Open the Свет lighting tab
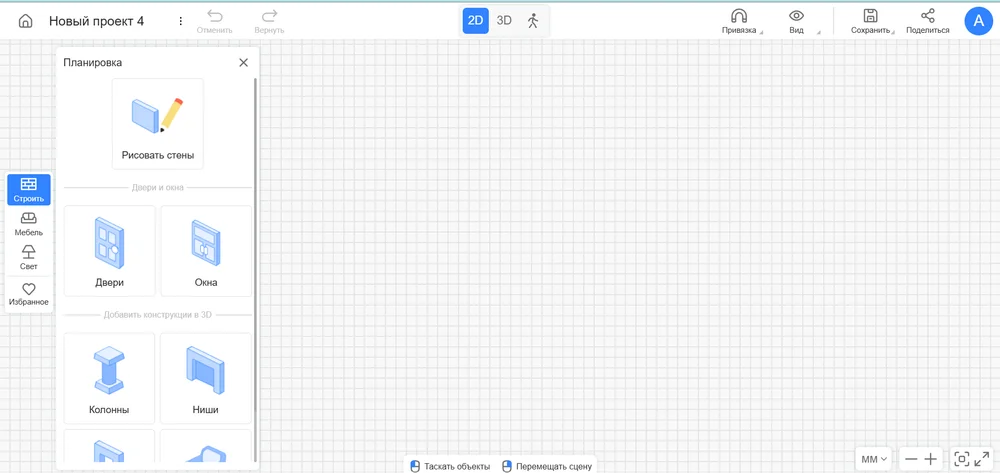The width and height of the screenshot is (1000, 473). pyautogui.click(x=29, y=258)
